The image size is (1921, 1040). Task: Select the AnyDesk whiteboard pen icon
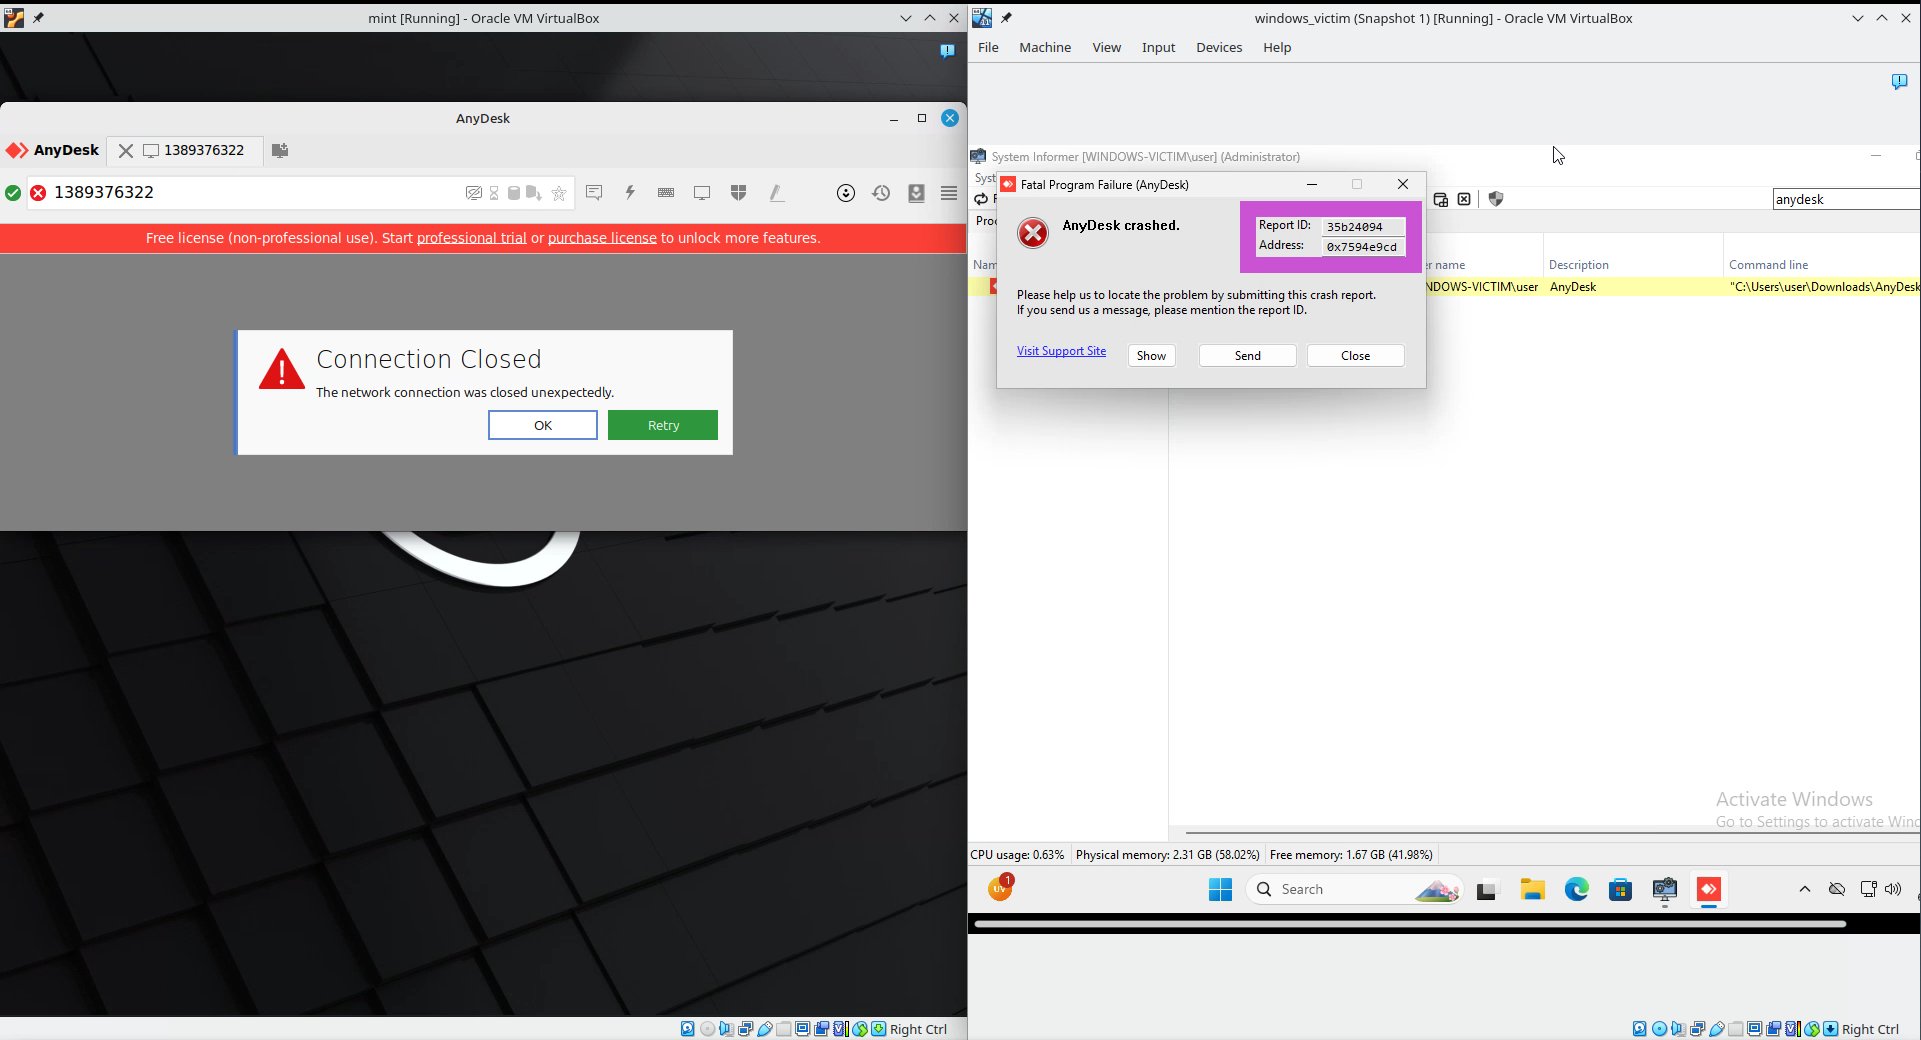(776, 192)
